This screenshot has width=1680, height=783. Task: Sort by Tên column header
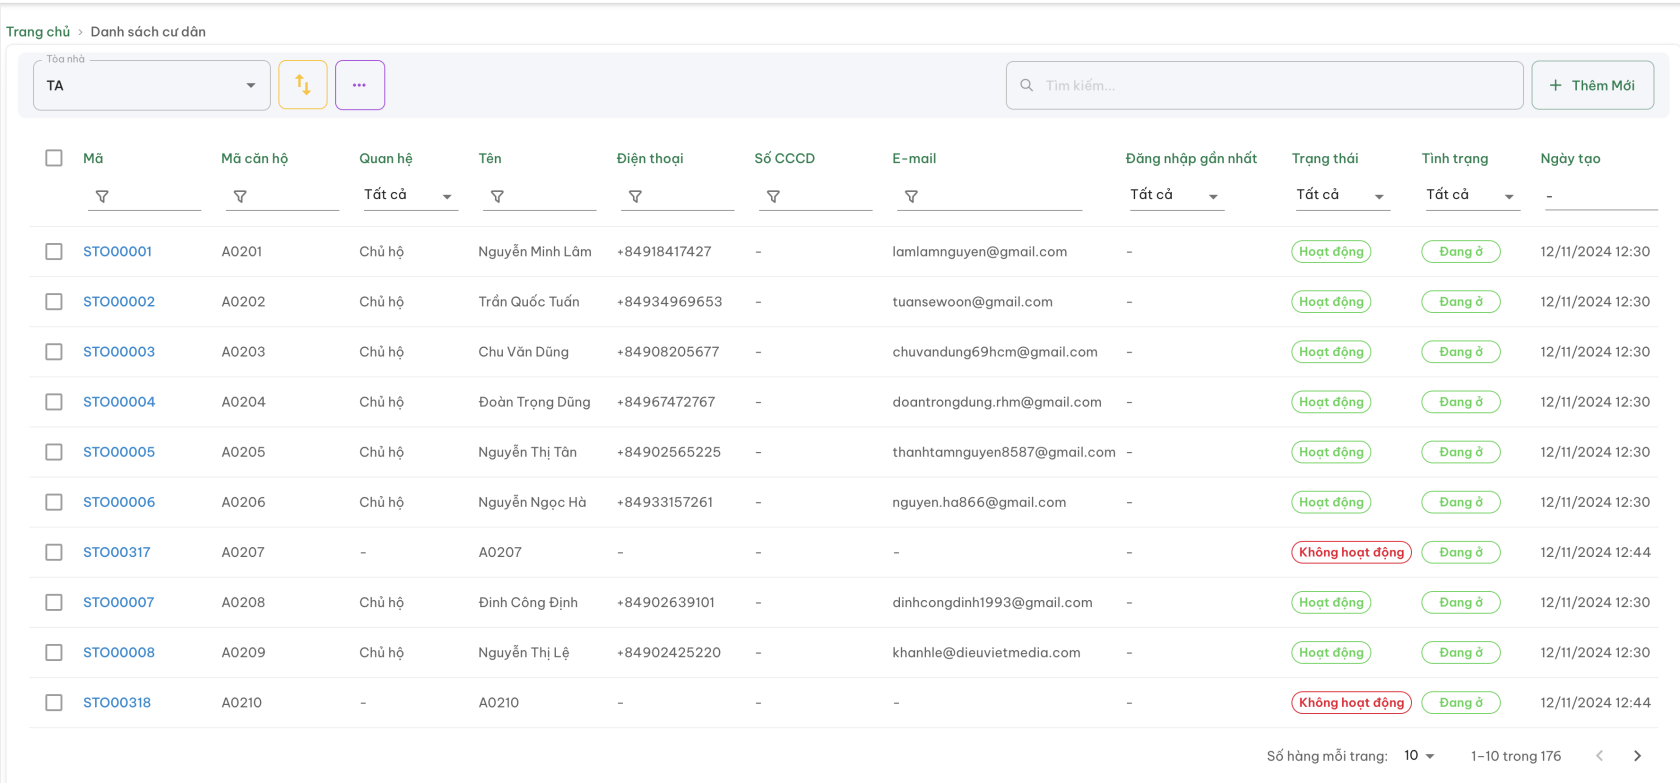coord(490,158)
